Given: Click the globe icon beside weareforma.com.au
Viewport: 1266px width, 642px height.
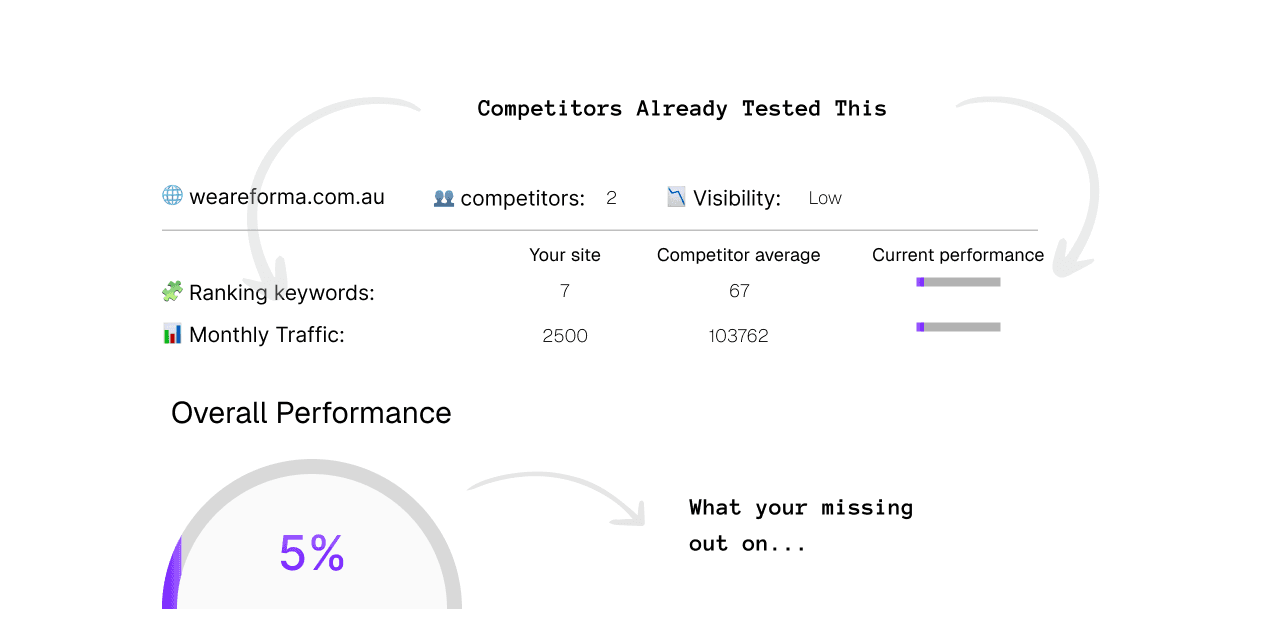Looking at the screenshot, I should (172, 196).
